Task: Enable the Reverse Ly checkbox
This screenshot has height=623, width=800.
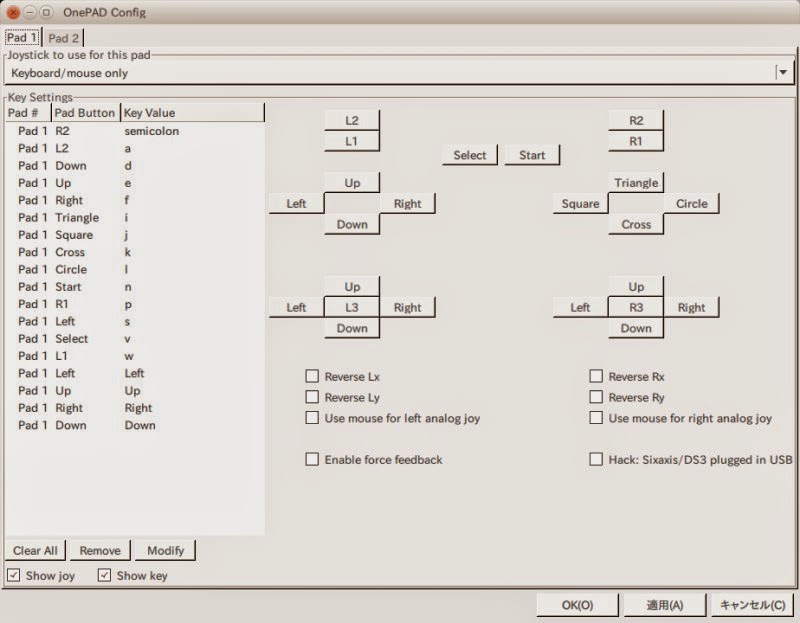Action: (x=312, y=397)
